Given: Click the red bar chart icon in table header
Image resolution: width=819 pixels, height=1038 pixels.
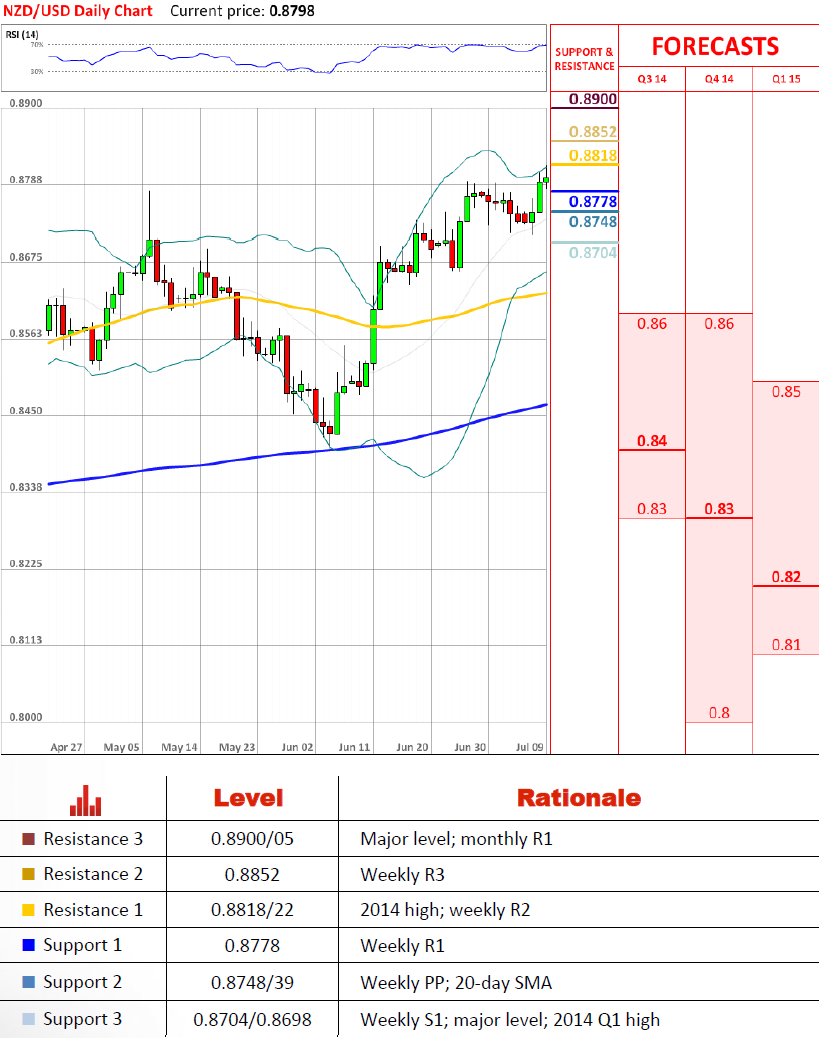Looking at the screenshot, I should 85,800.
